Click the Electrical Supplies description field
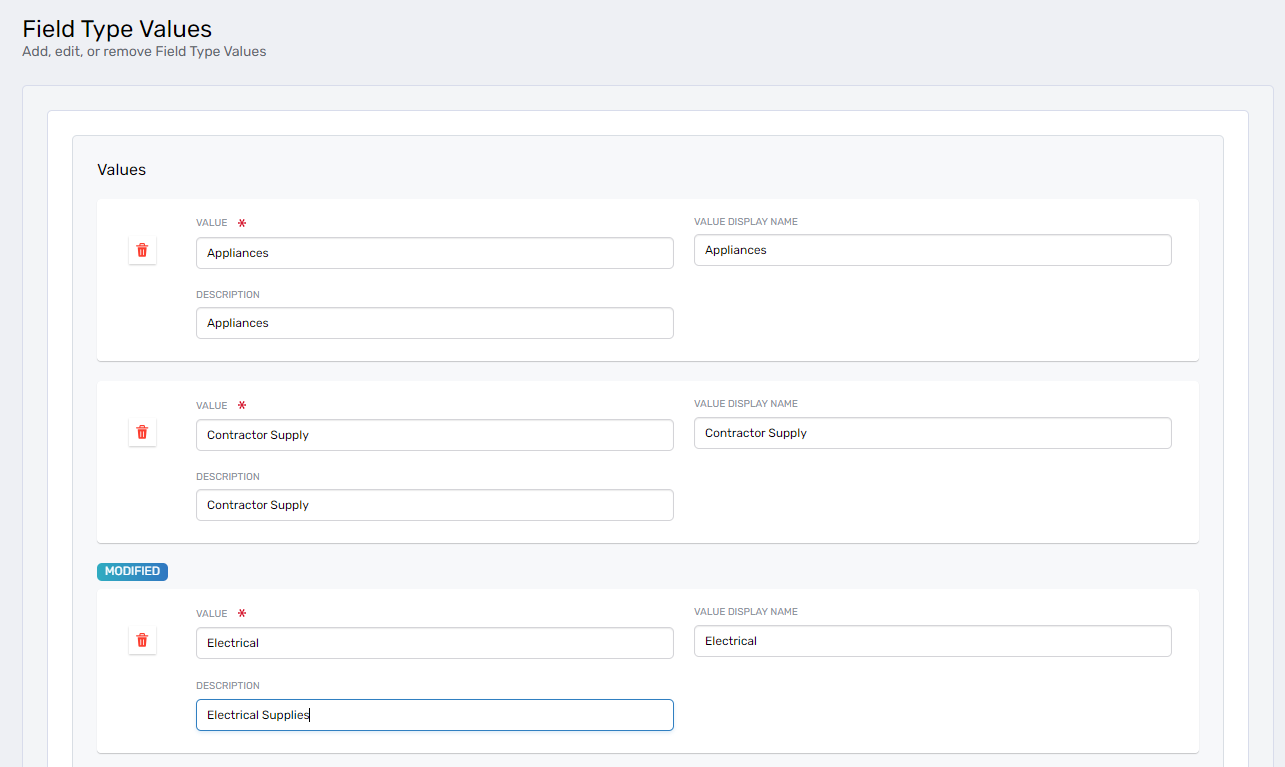The image size is (1285, 767). coord(434,715)
